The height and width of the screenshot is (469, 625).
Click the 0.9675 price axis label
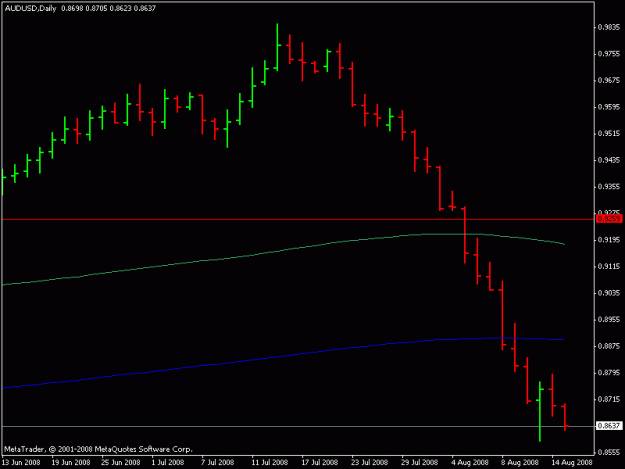tap(609, 80)
